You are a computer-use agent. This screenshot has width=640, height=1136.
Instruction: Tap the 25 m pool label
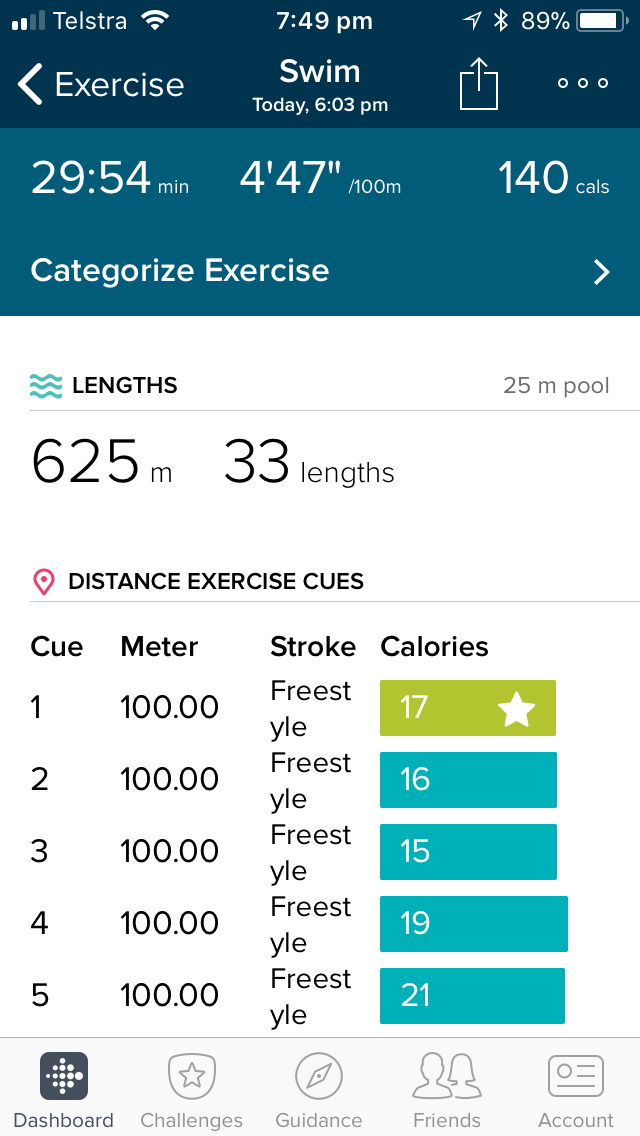(x=556, y=386)
